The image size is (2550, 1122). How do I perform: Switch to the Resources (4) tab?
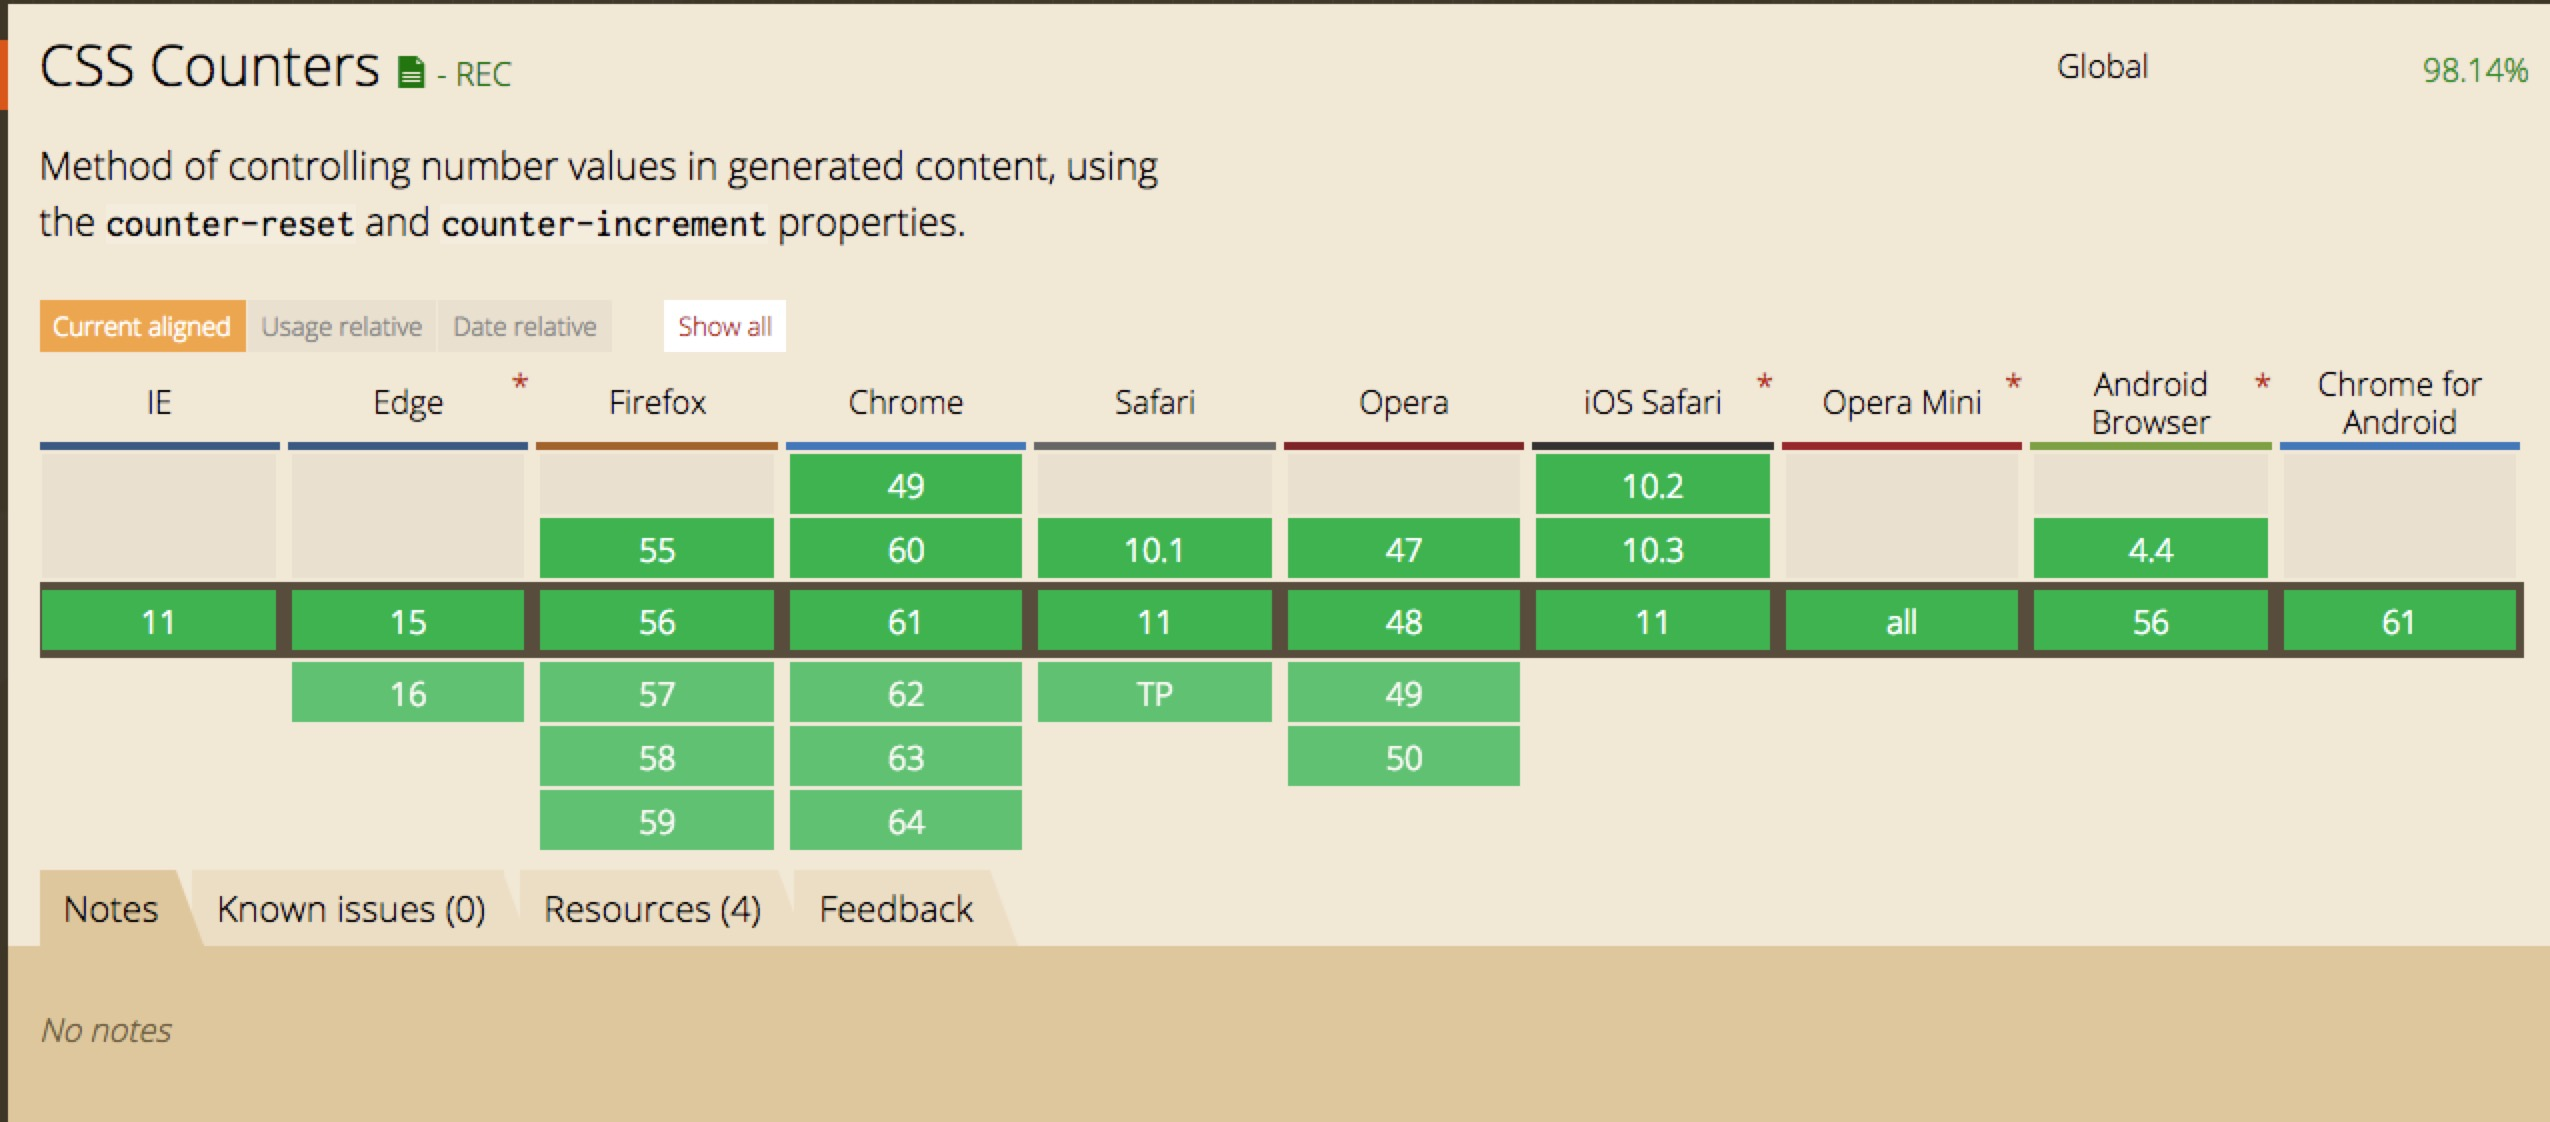tap(652, 909)
